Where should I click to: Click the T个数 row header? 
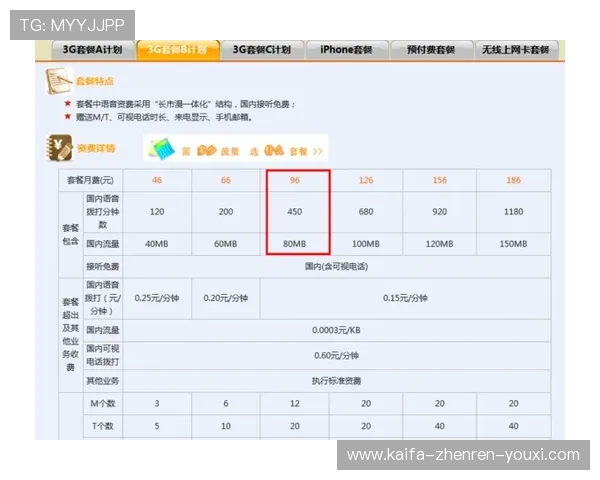pyautogui.click(x=103, y=426)
